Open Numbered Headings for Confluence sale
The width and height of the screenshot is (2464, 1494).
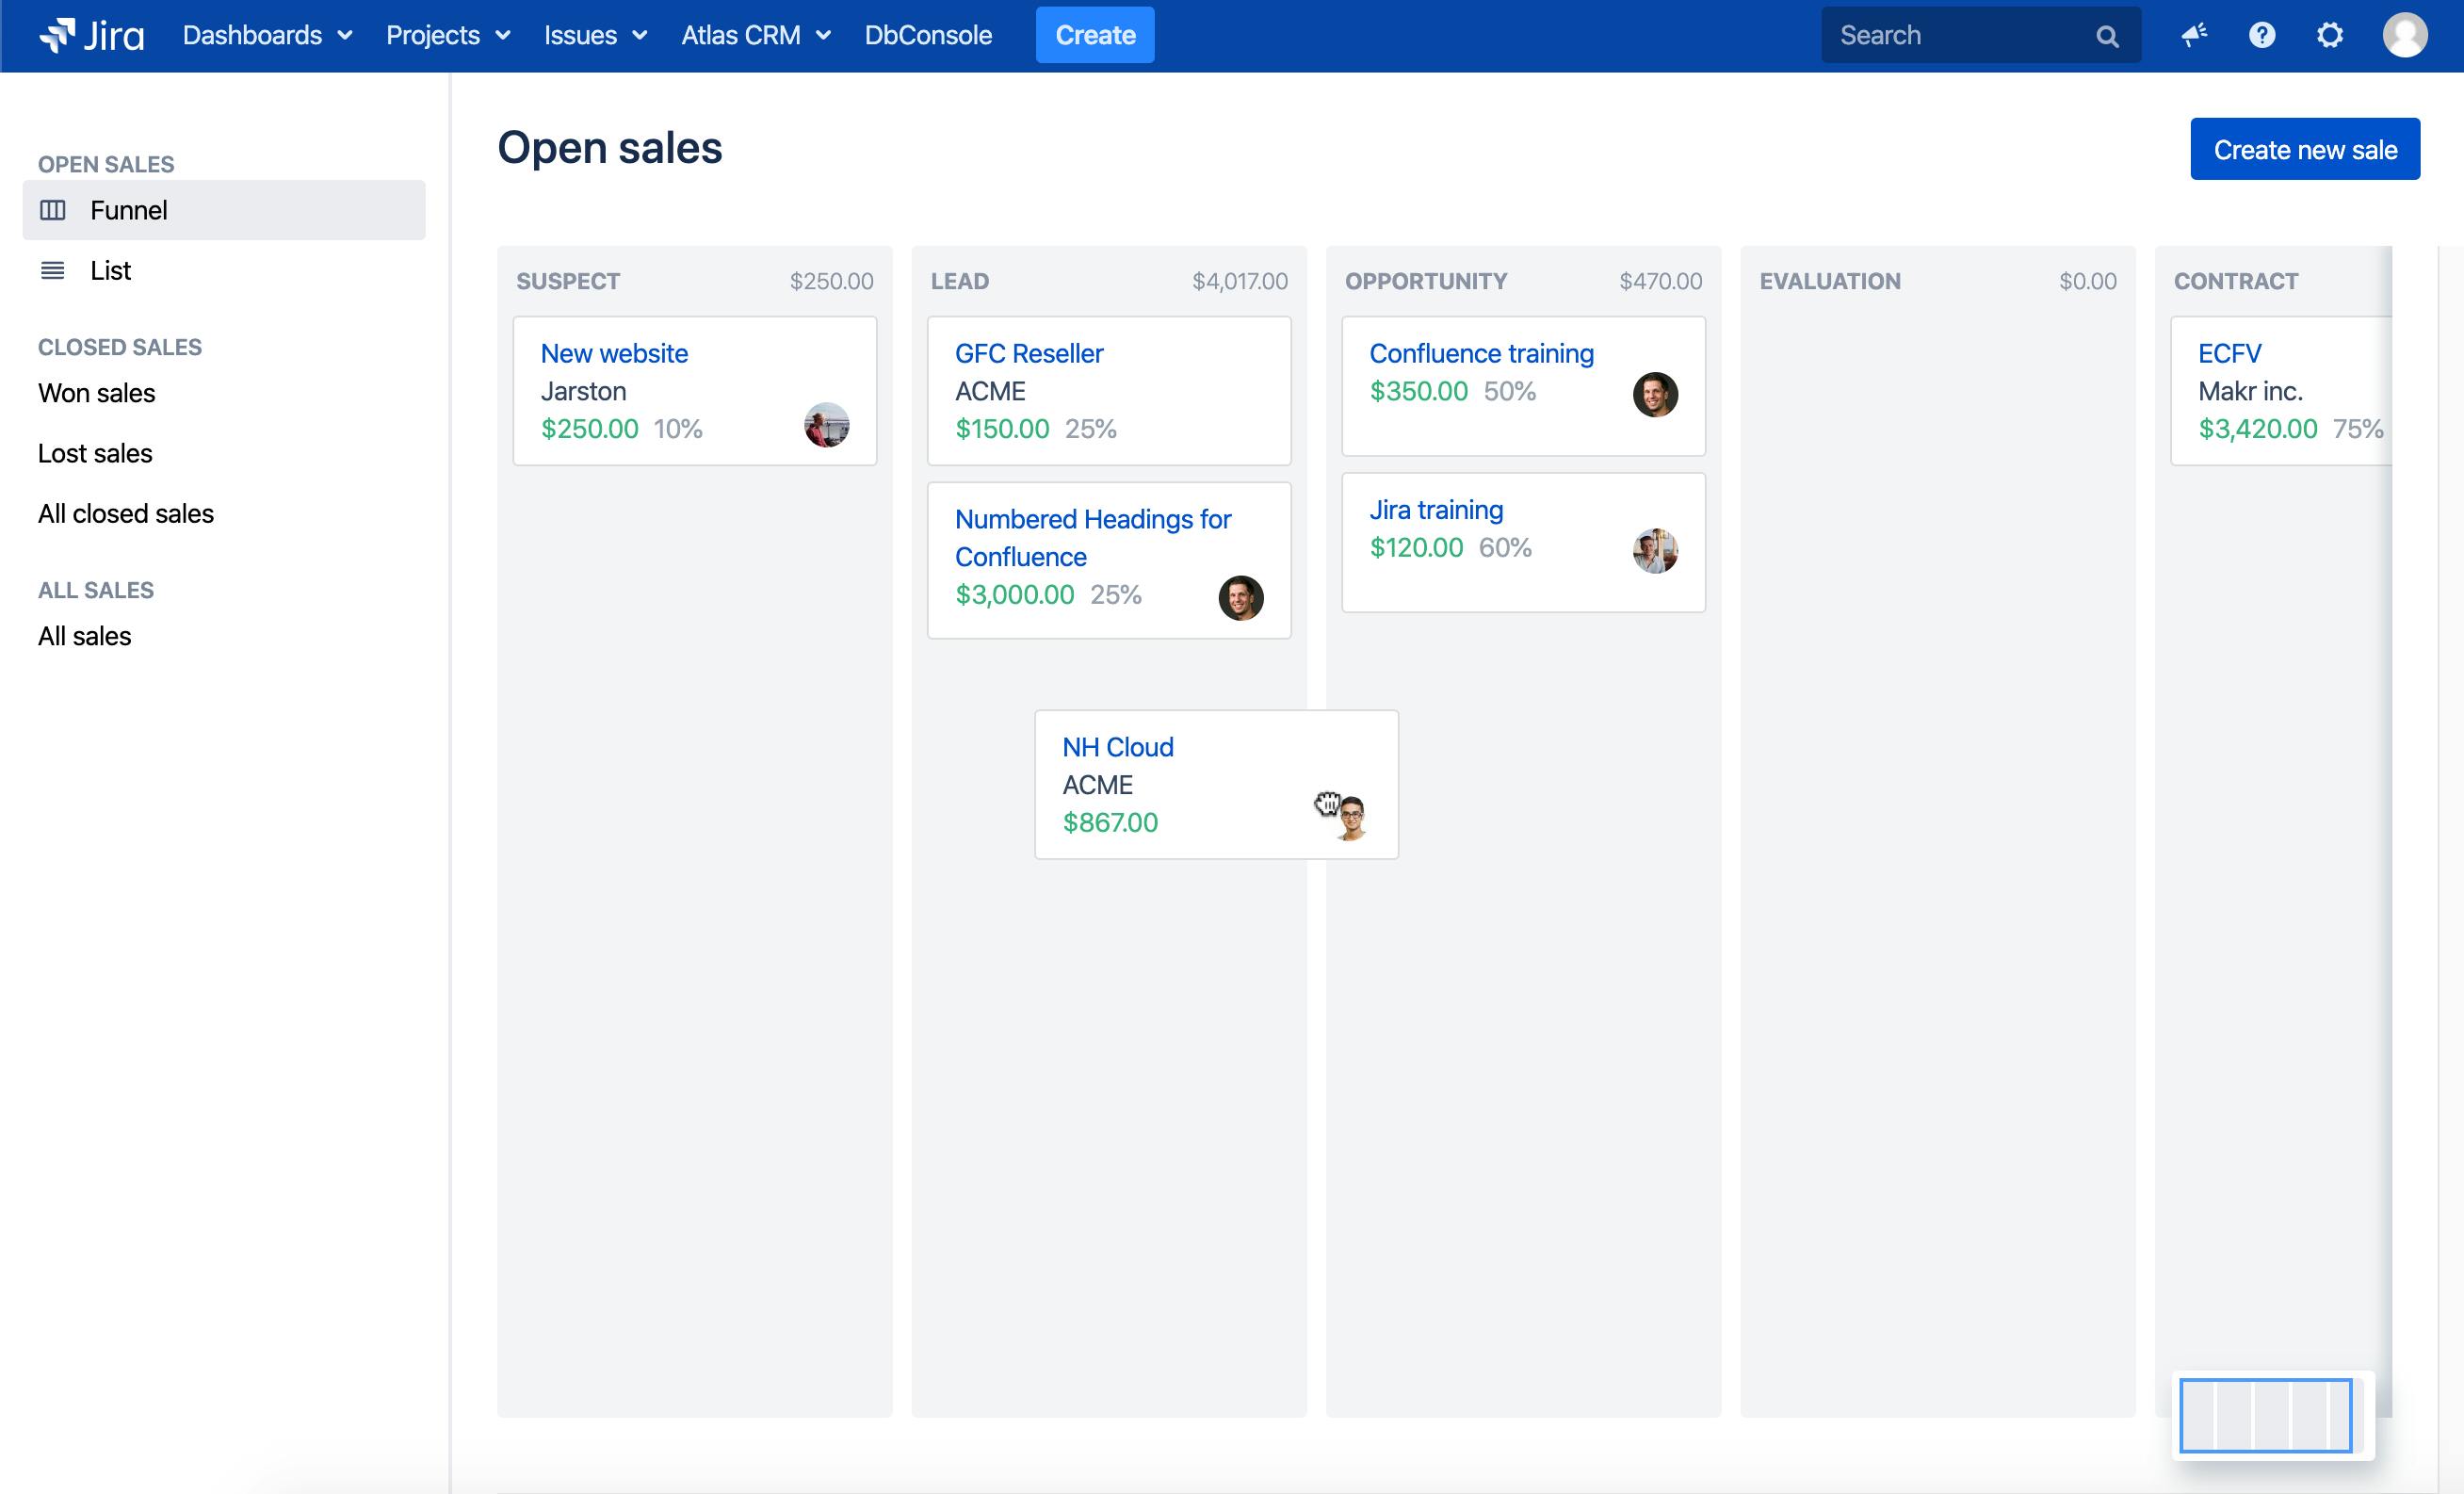1093,538
